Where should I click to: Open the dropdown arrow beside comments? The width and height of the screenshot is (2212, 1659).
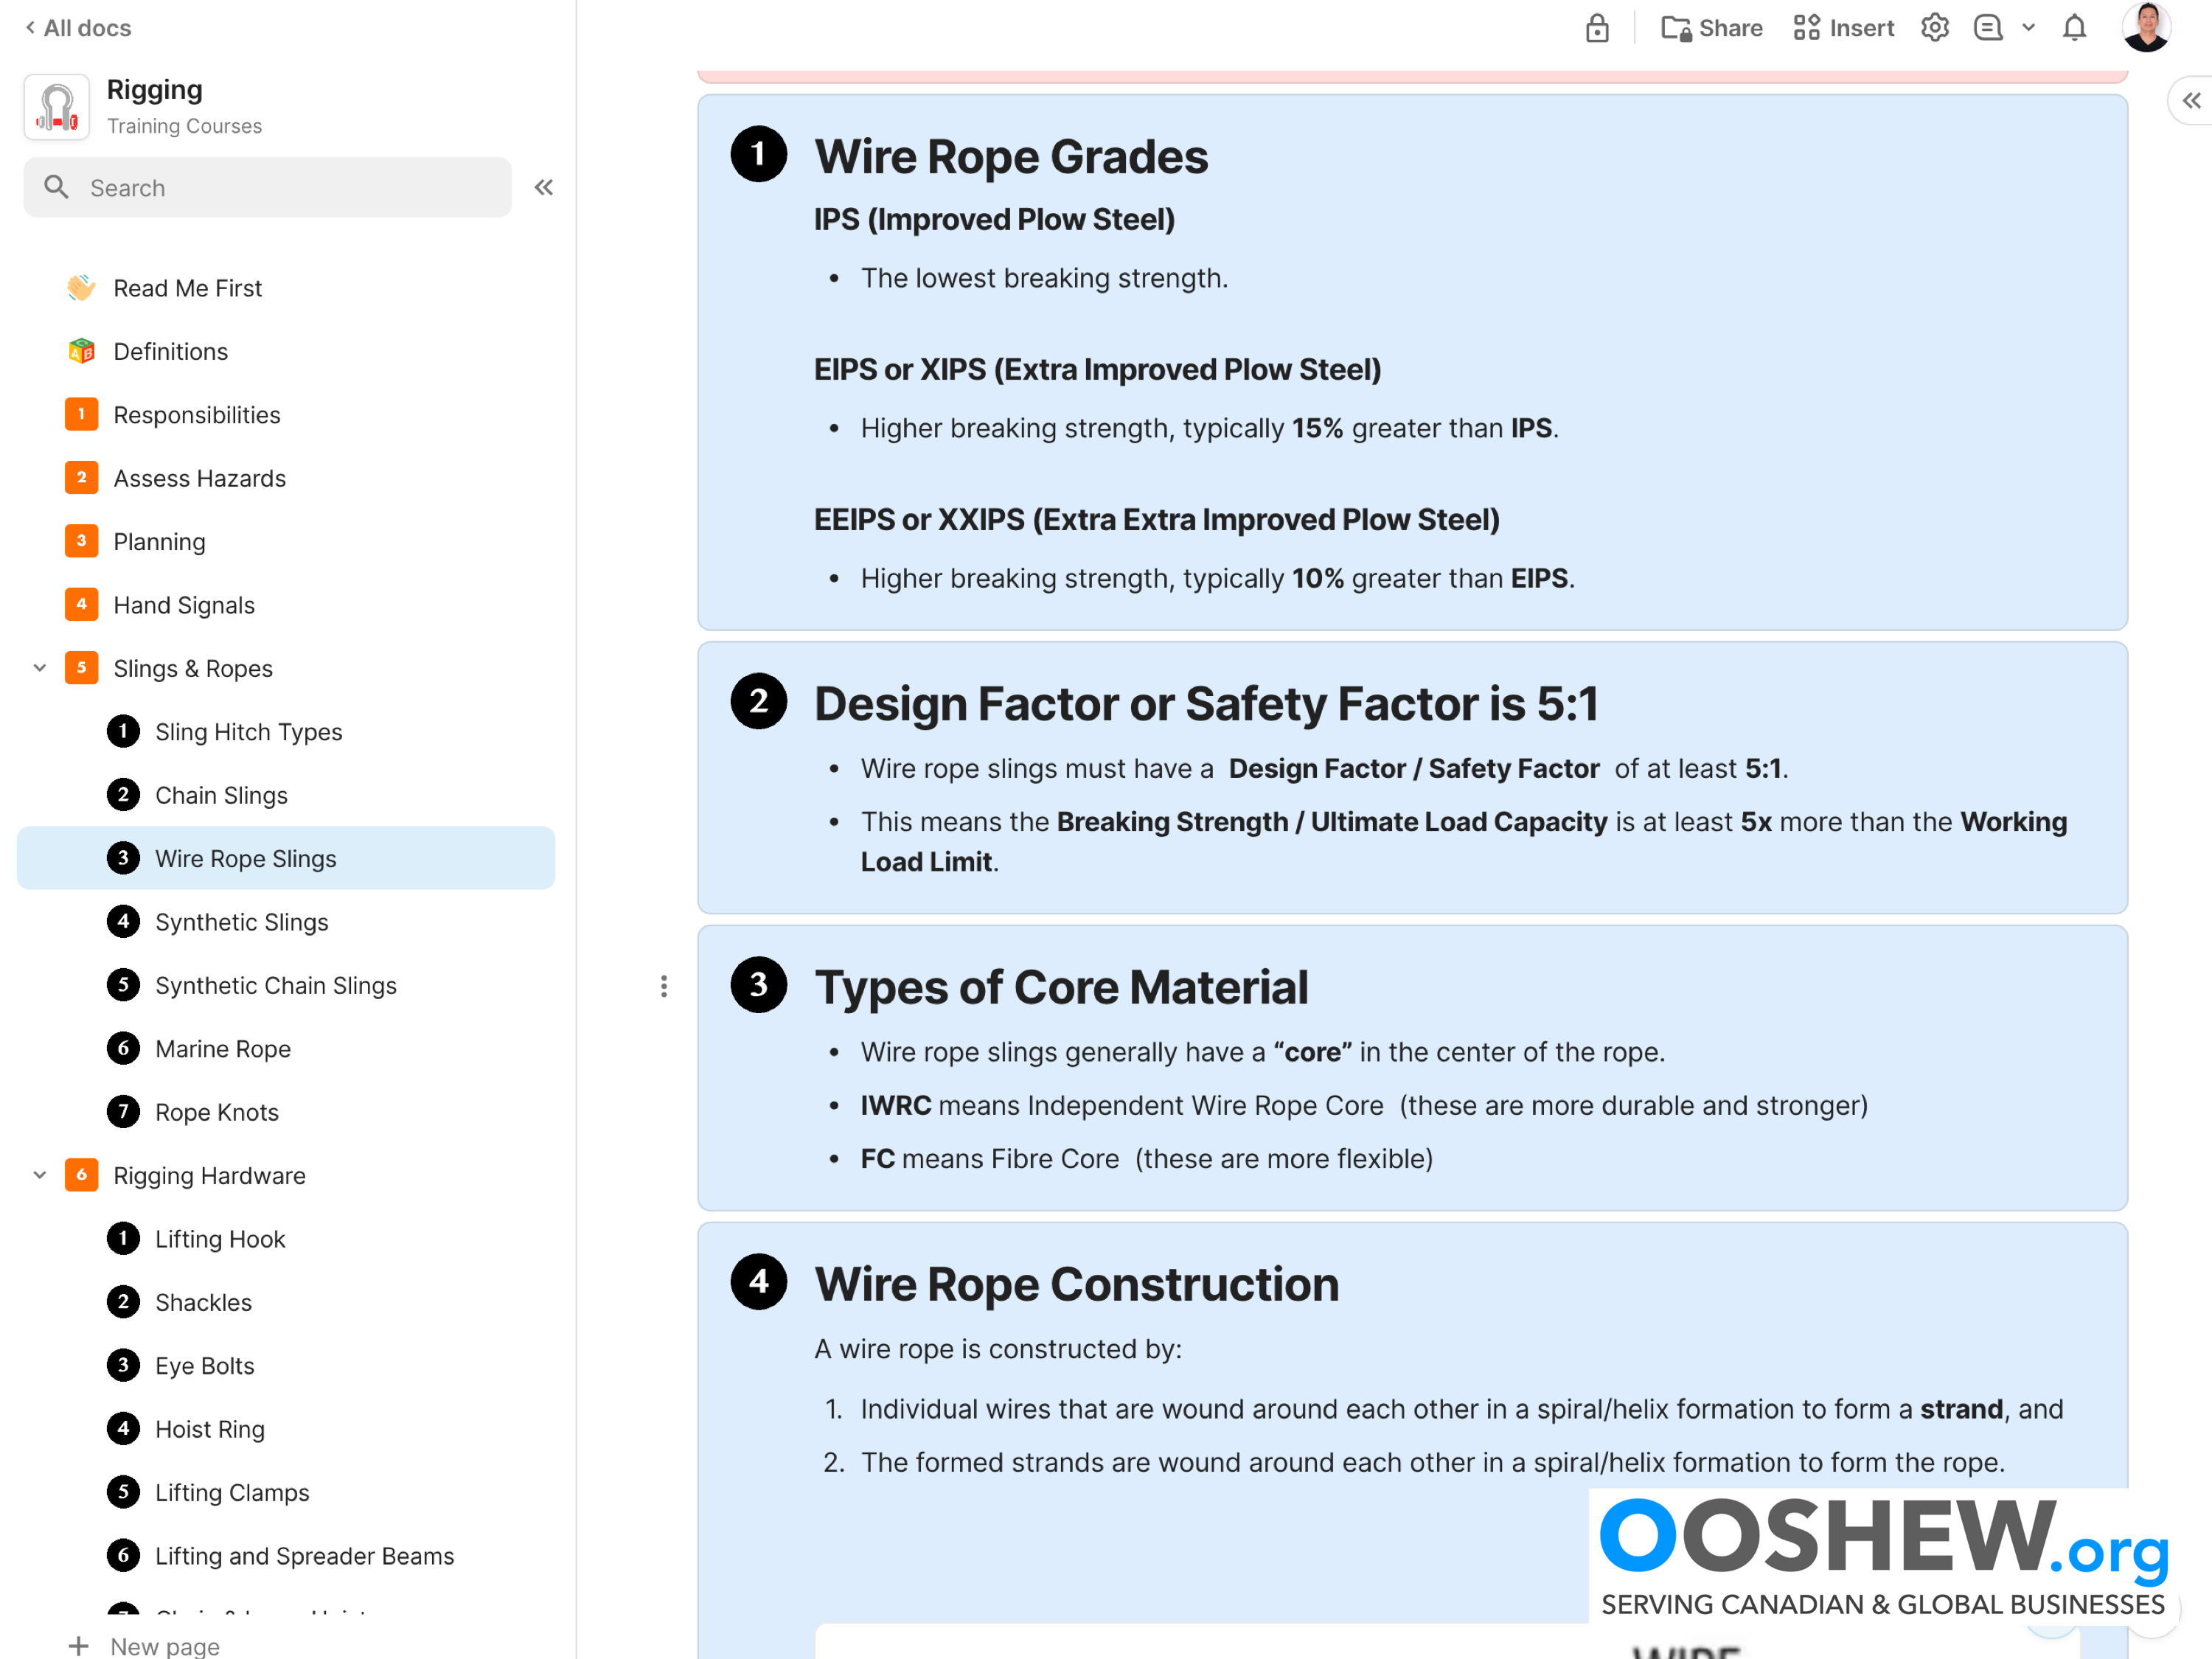[x=2028, y=28]
